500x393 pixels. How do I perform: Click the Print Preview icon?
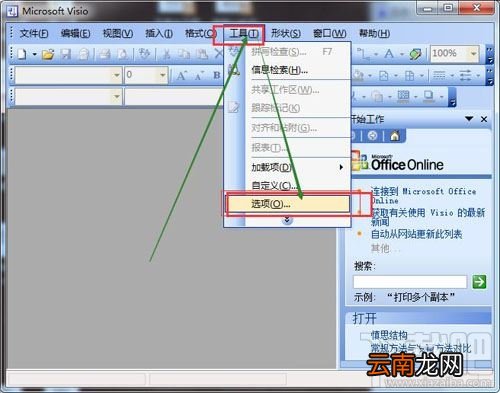(123, 54)
